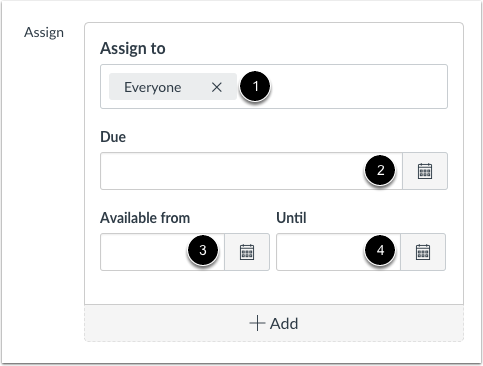This screenshot has height=366, width=483.
Task: Click the Until field label
Action: point(291,218)
